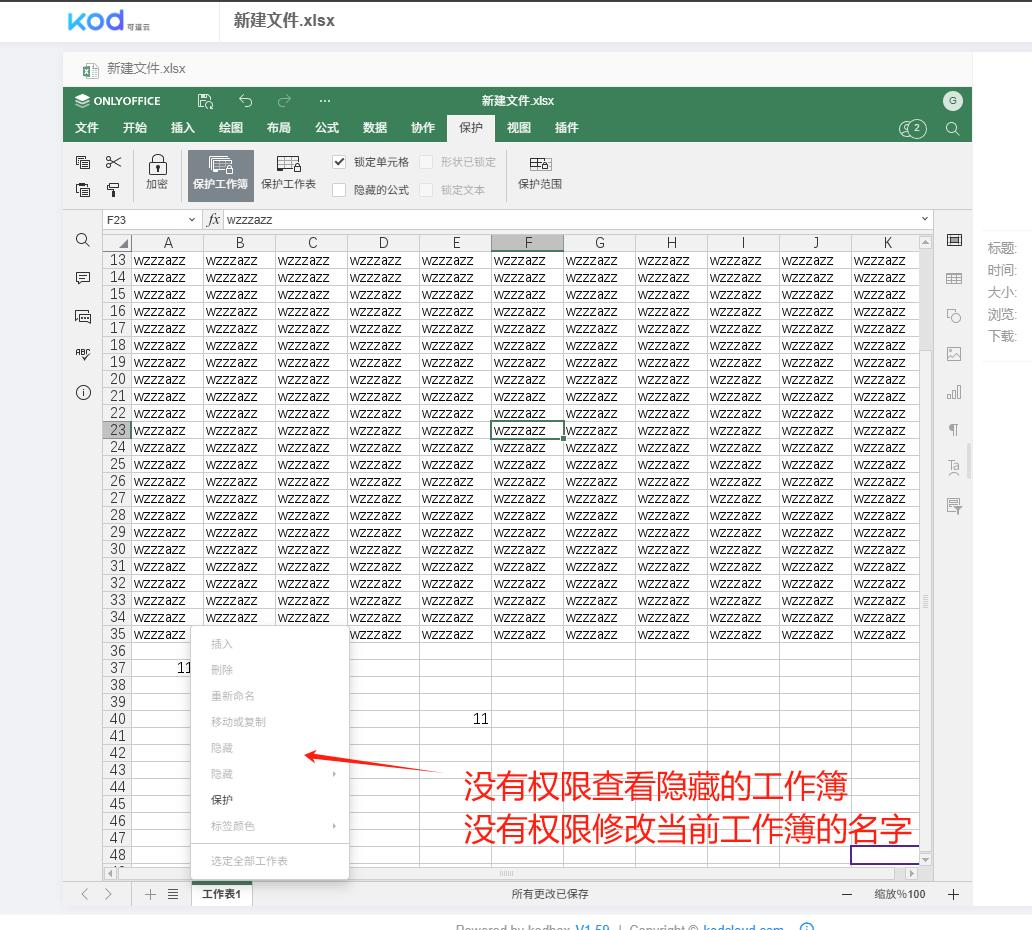Switch to the 公式 tab
This screenshot has height=930, width=1032.
(x=326, y=128)
